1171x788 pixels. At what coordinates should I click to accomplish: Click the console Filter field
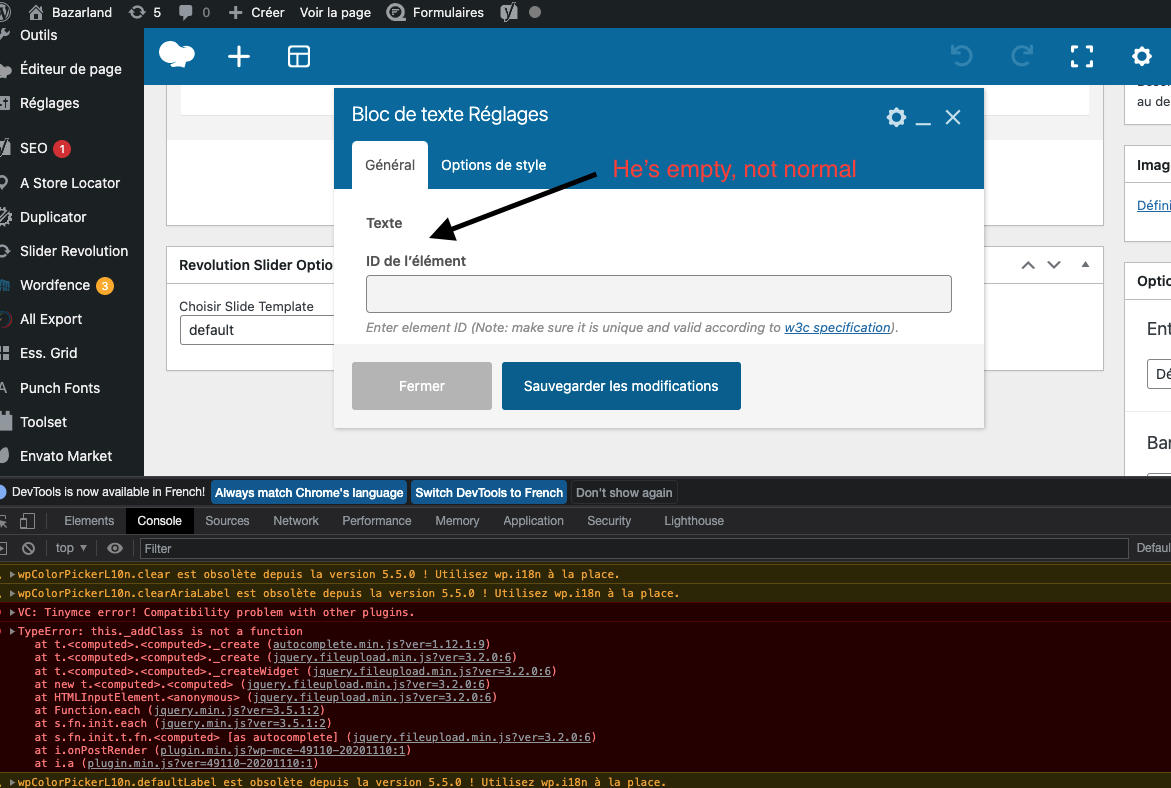(634, 548)
